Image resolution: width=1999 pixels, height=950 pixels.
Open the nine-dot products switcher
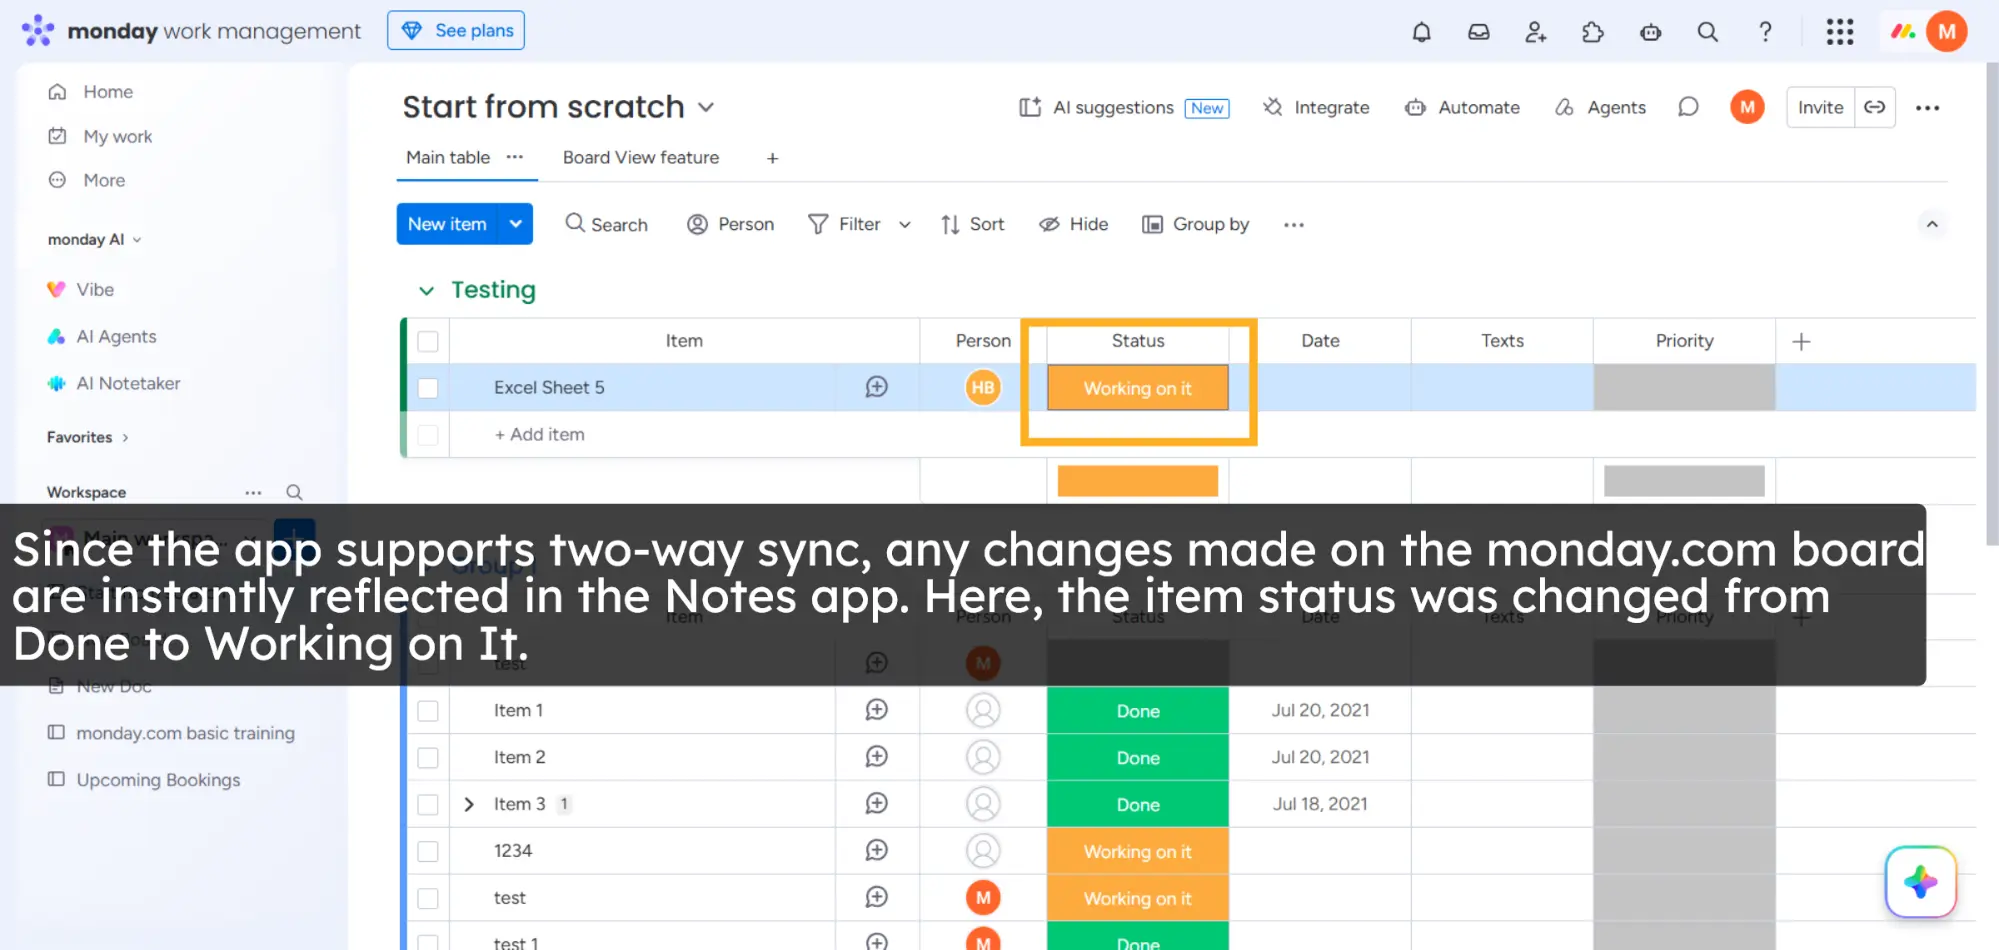(x=1840, y=32)
